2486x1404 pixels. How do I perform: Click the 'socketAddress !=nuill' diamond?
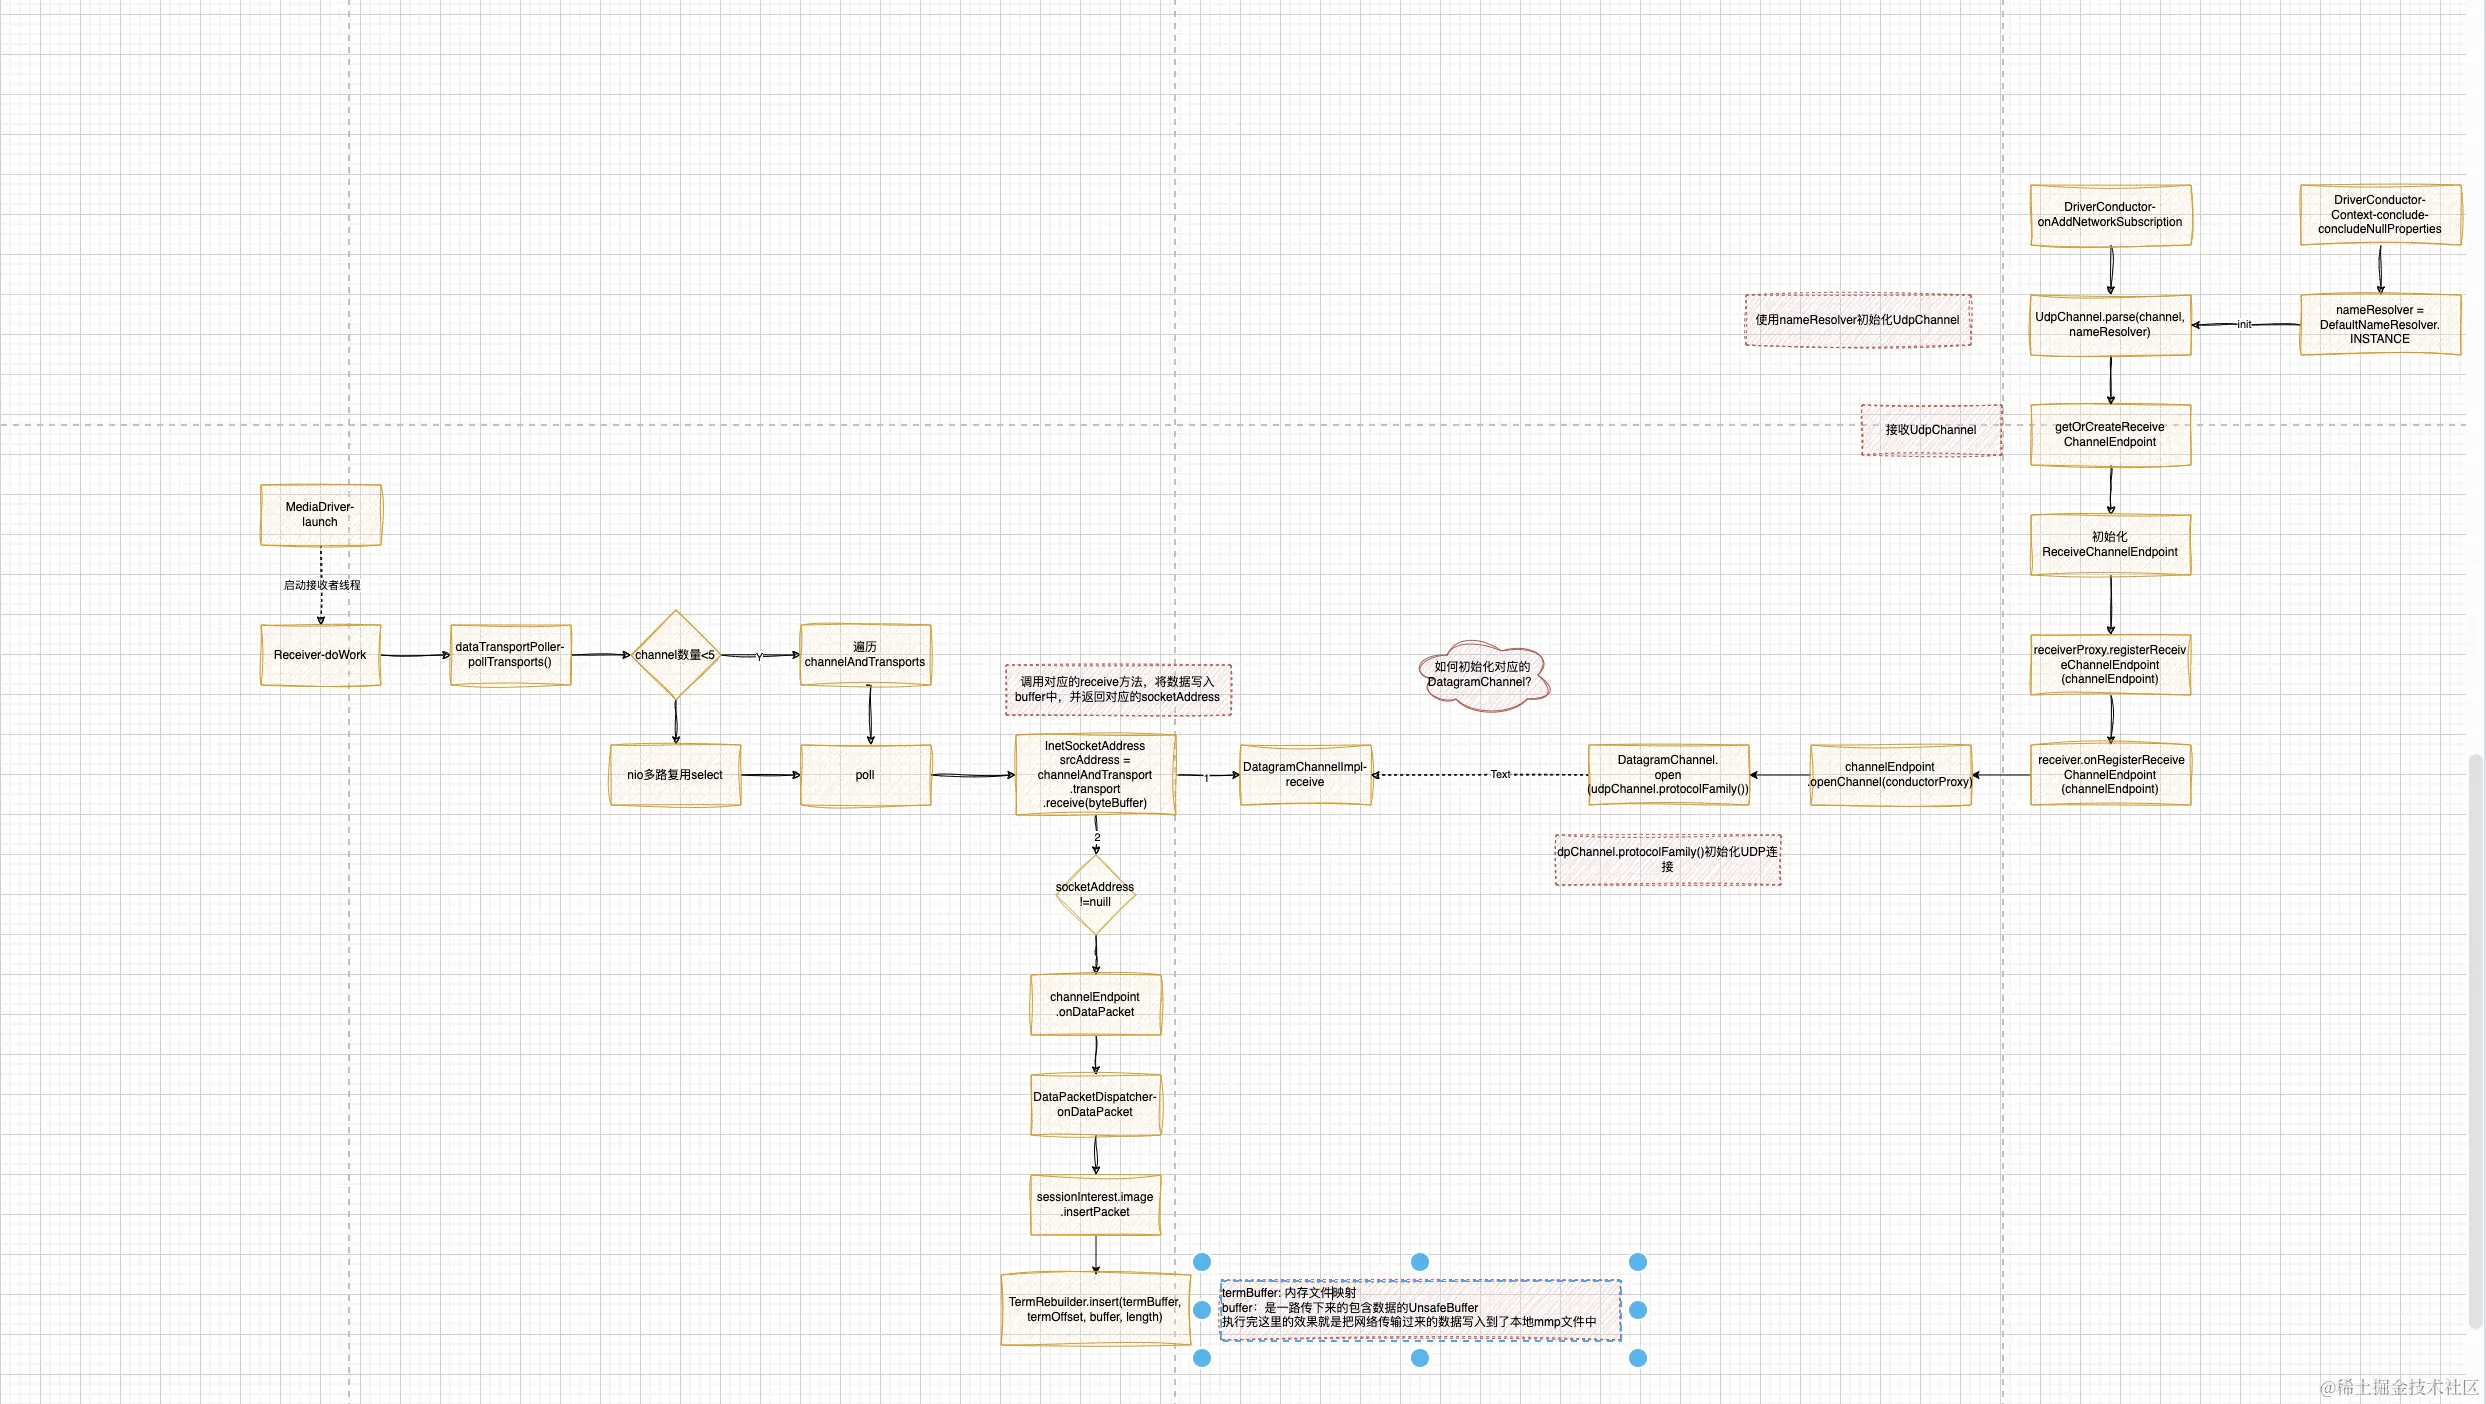pos(1096,894)
